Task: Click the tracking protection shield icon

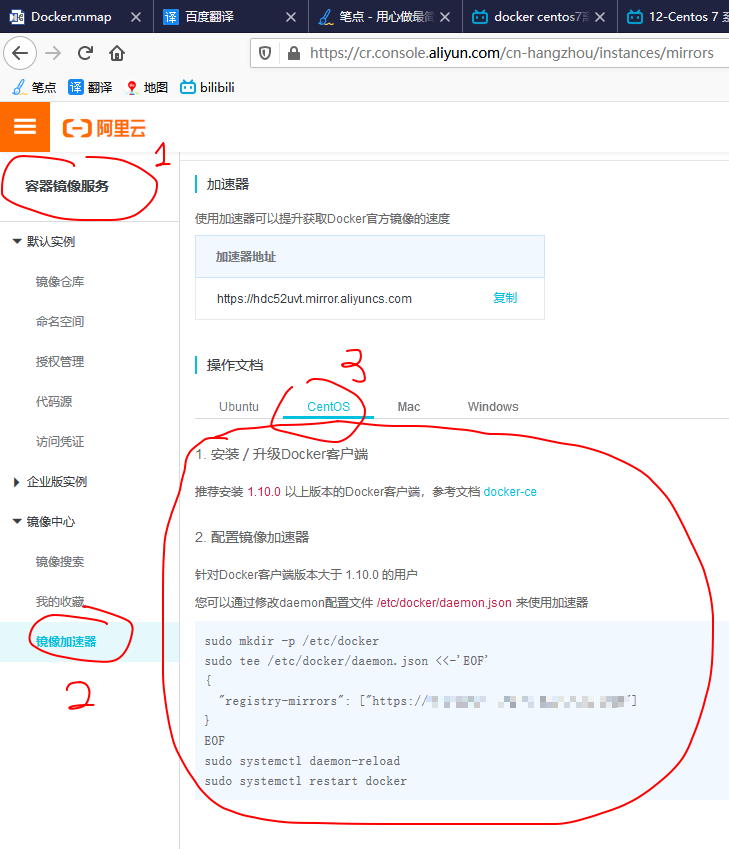Action: tap(265, 53)
